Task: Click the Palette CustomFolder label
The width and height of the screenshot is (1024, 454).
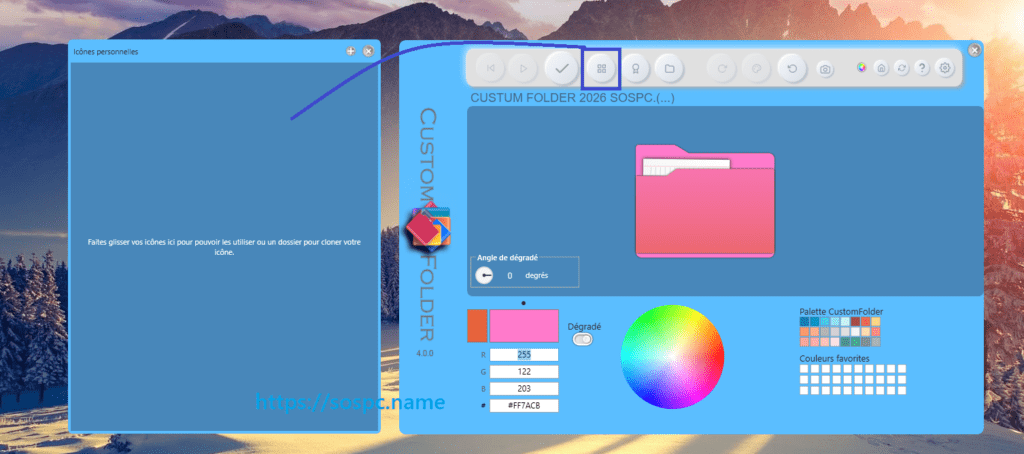Action: click(x=841, y=312)
